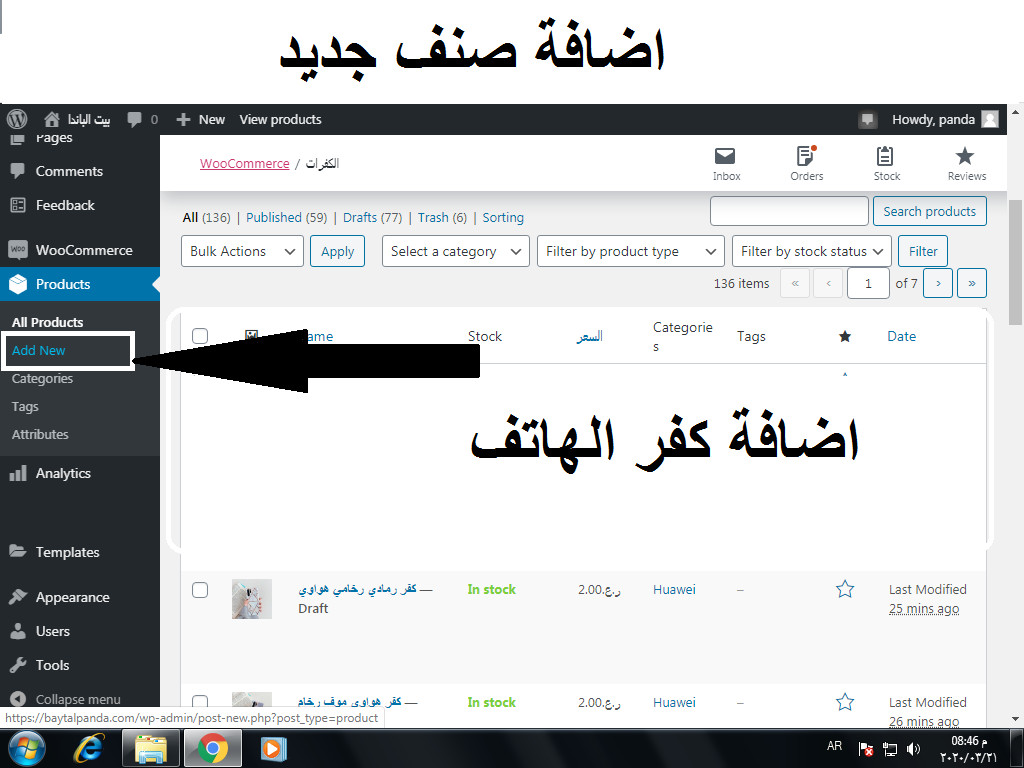Open the site home icon بيت الباندا
Image resolution: width=1024 pixels, height=768 pixels.
[x=77, y=120]
